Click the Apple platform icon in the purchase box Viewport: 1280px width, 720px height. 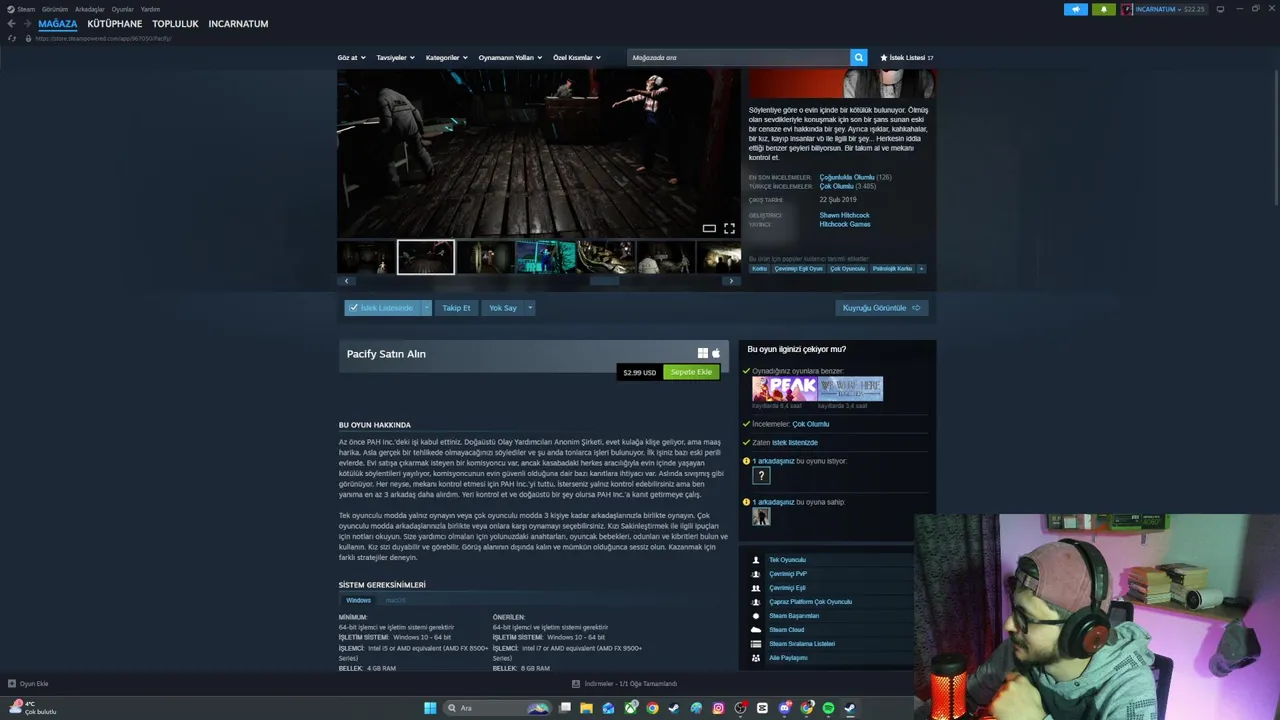click(716, 353)
